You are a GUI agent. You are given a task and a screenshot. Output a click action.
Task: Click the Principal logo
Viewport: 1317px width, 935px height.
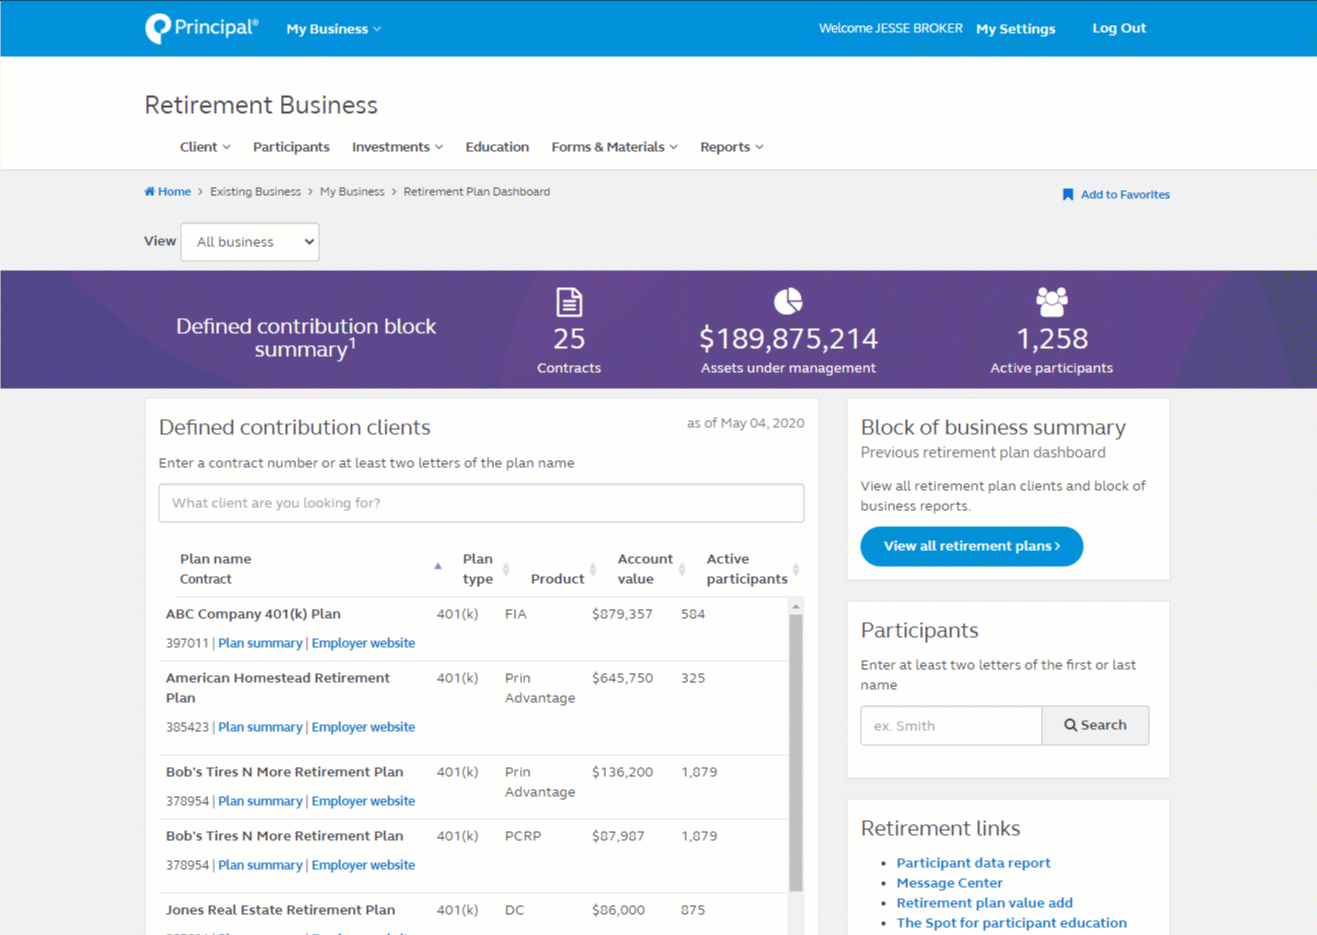201,28
